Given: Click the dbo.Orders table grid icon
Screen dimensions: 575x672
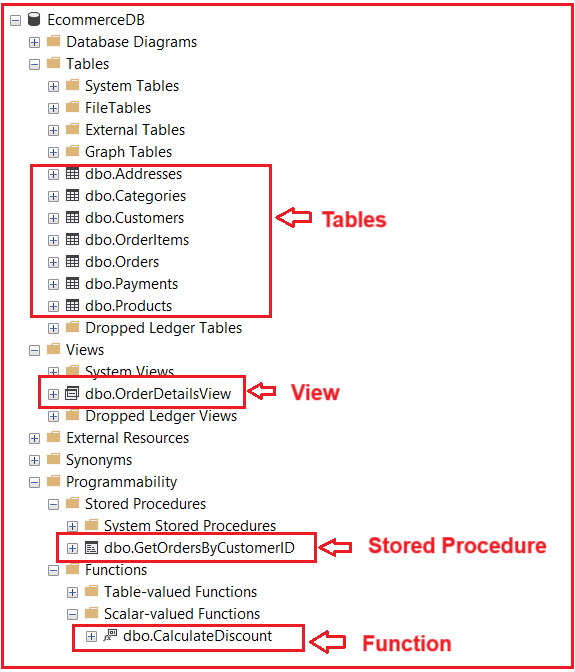Looking at the screenshot, I should point(72,261).
